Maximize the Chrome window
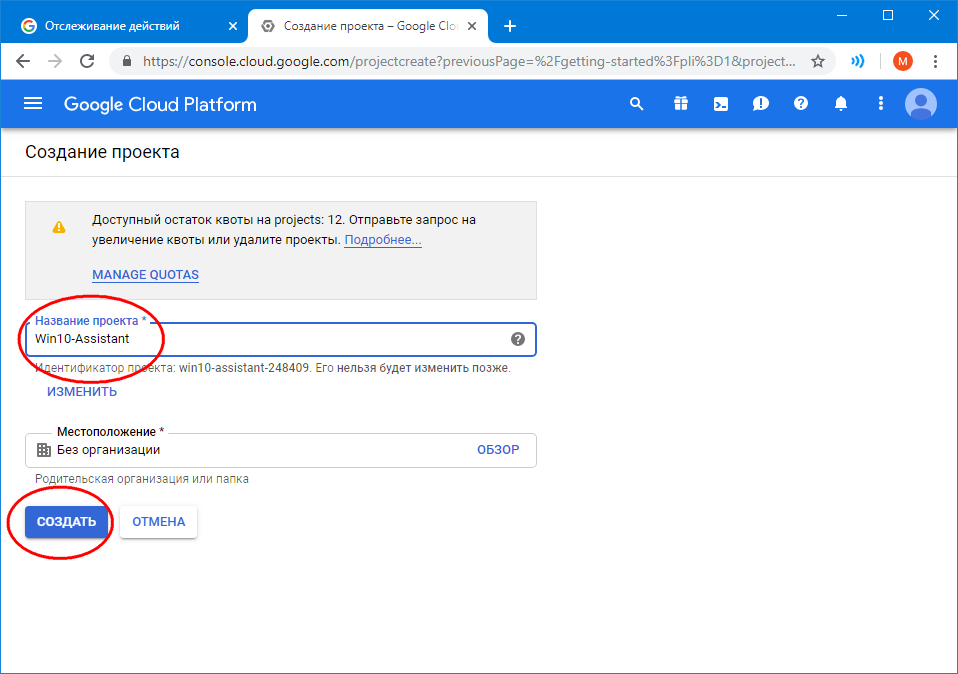The height and width of the screenshot is (674, 958). pyautogui.click(x=888, y=15)
